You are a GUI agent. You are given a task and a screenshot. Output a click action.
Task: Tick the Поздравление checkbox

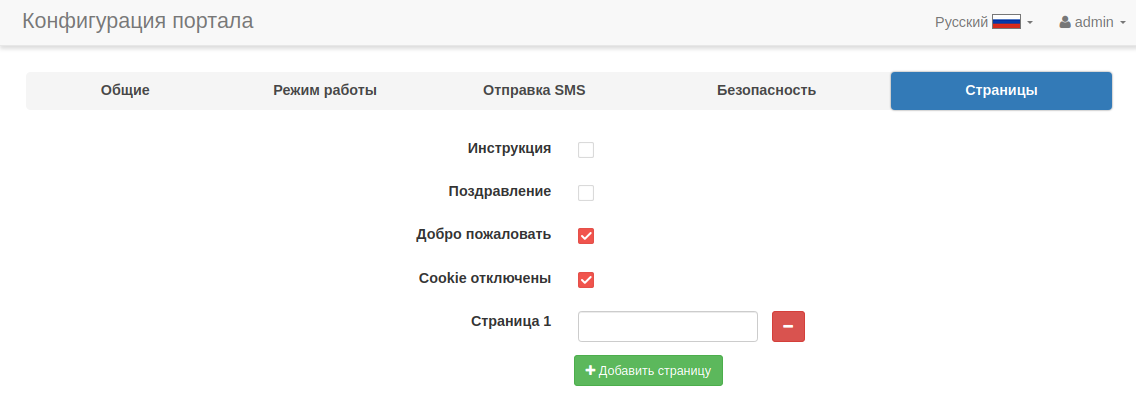[x=586, y=193]
